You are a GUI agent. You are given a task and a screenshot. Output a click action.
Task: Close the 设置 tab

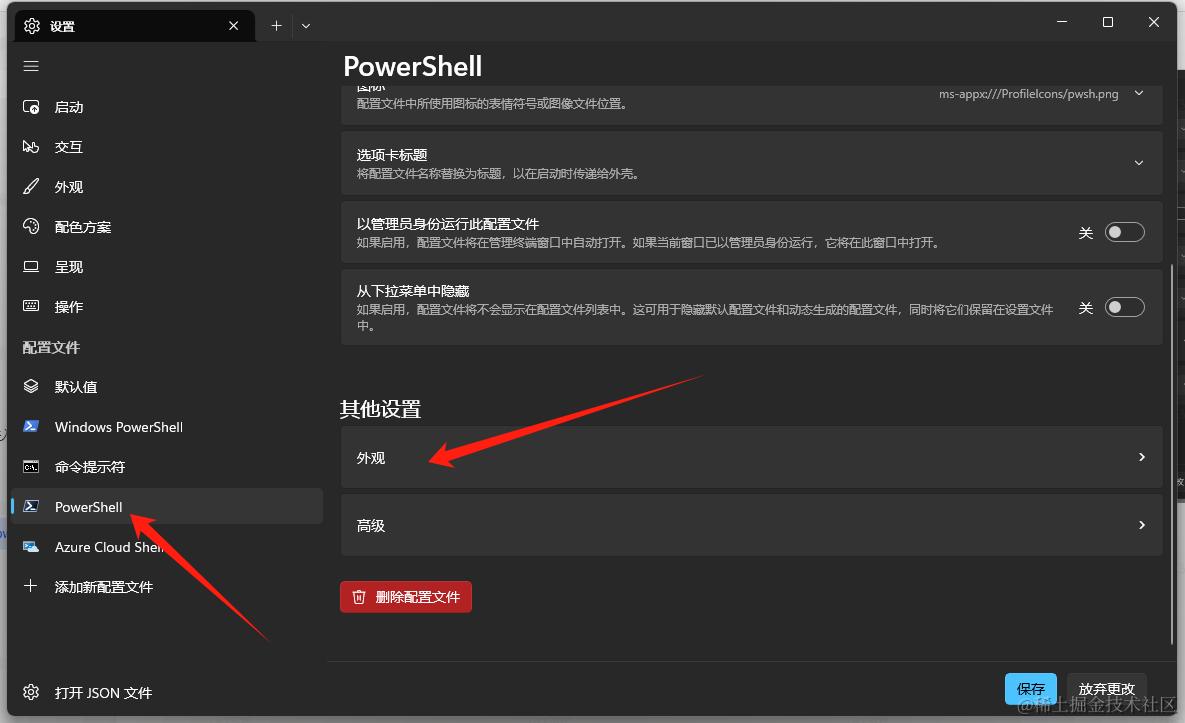pos(234,26)
